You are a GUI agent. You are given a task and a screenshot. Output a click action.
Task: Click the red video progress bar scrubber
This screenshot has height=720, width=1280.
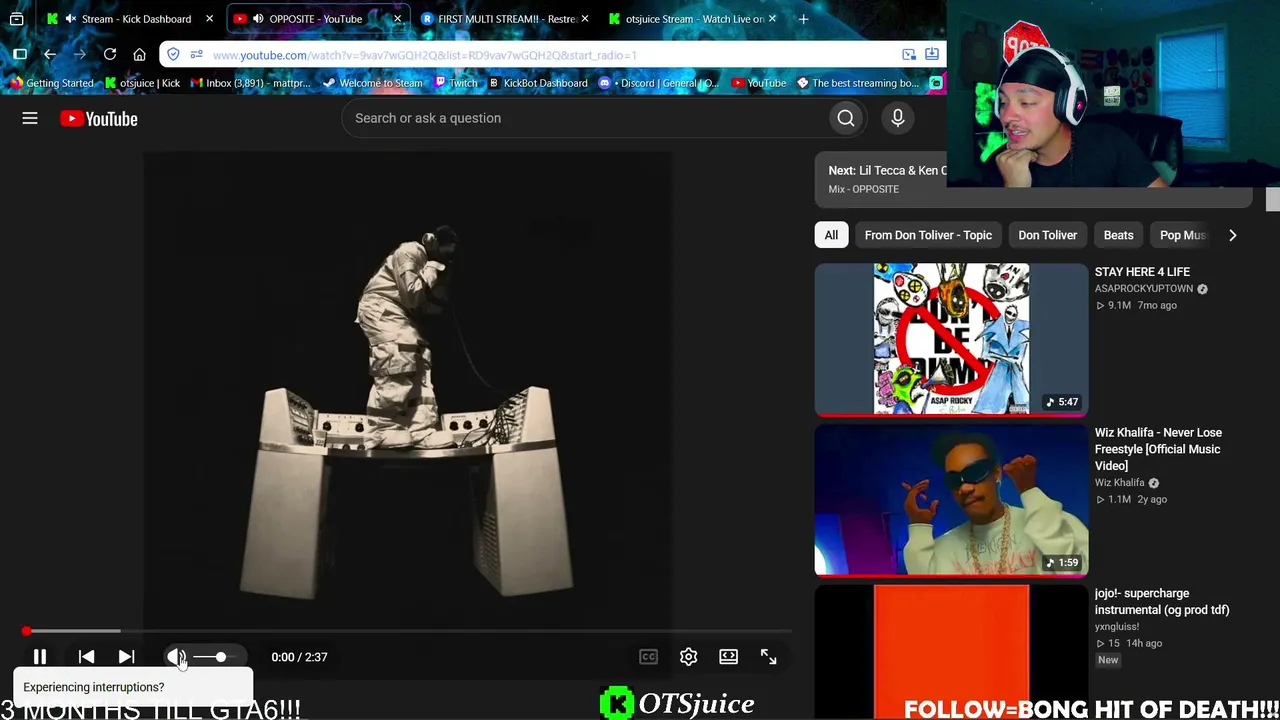click(x=27, y=631)
